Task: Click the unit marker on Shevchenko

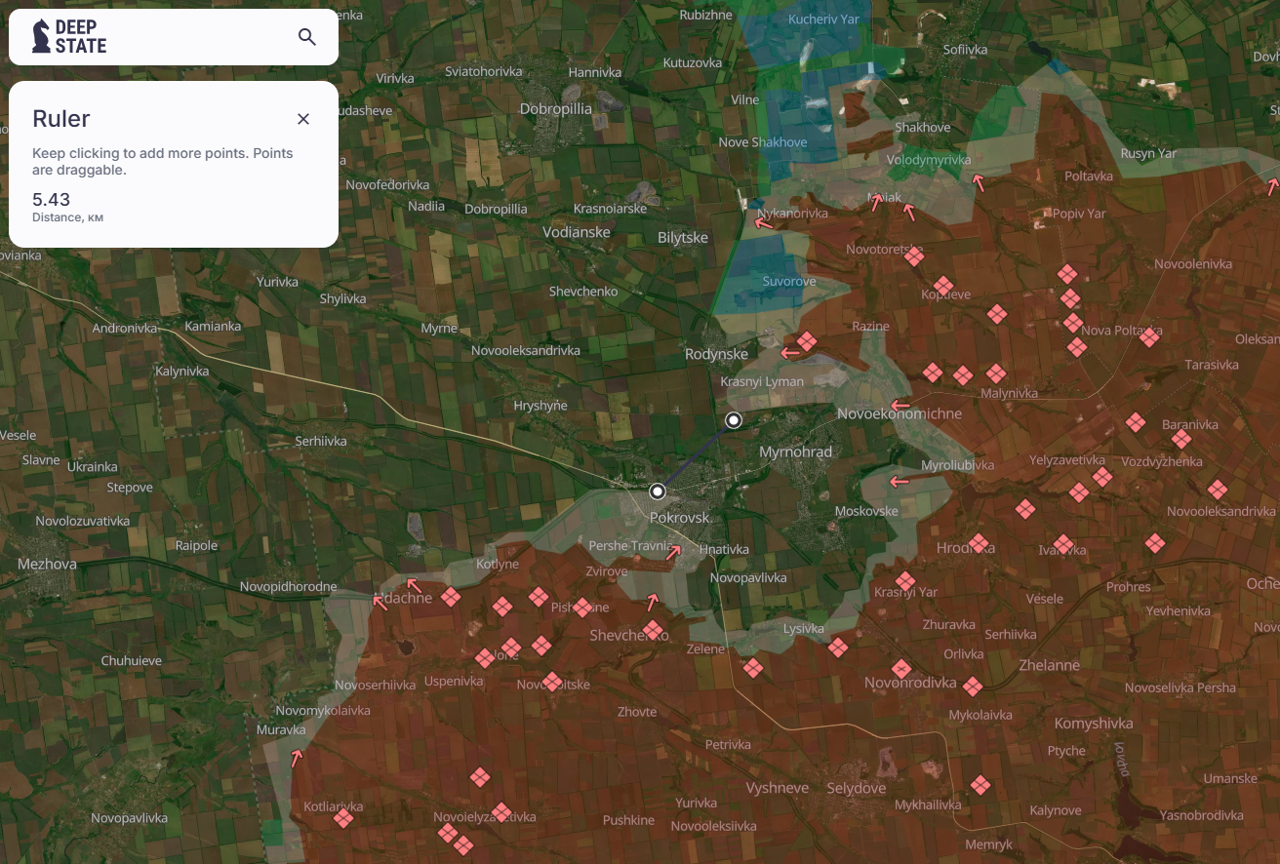Action: 653,630
